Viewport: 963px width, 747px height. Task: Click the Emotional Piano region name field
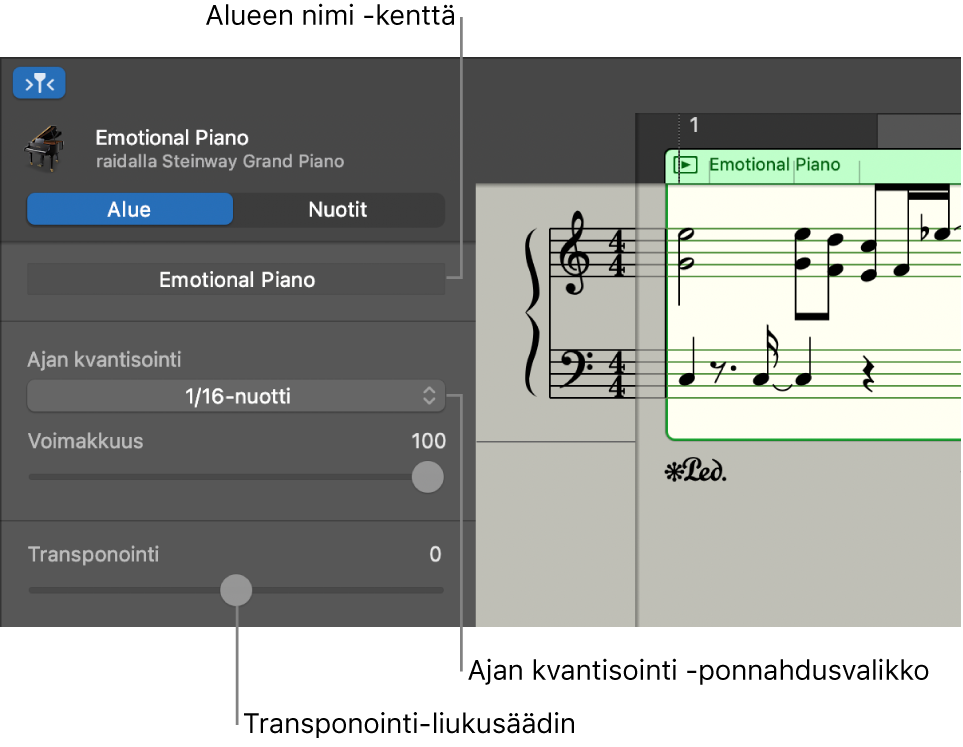point(236,280)
